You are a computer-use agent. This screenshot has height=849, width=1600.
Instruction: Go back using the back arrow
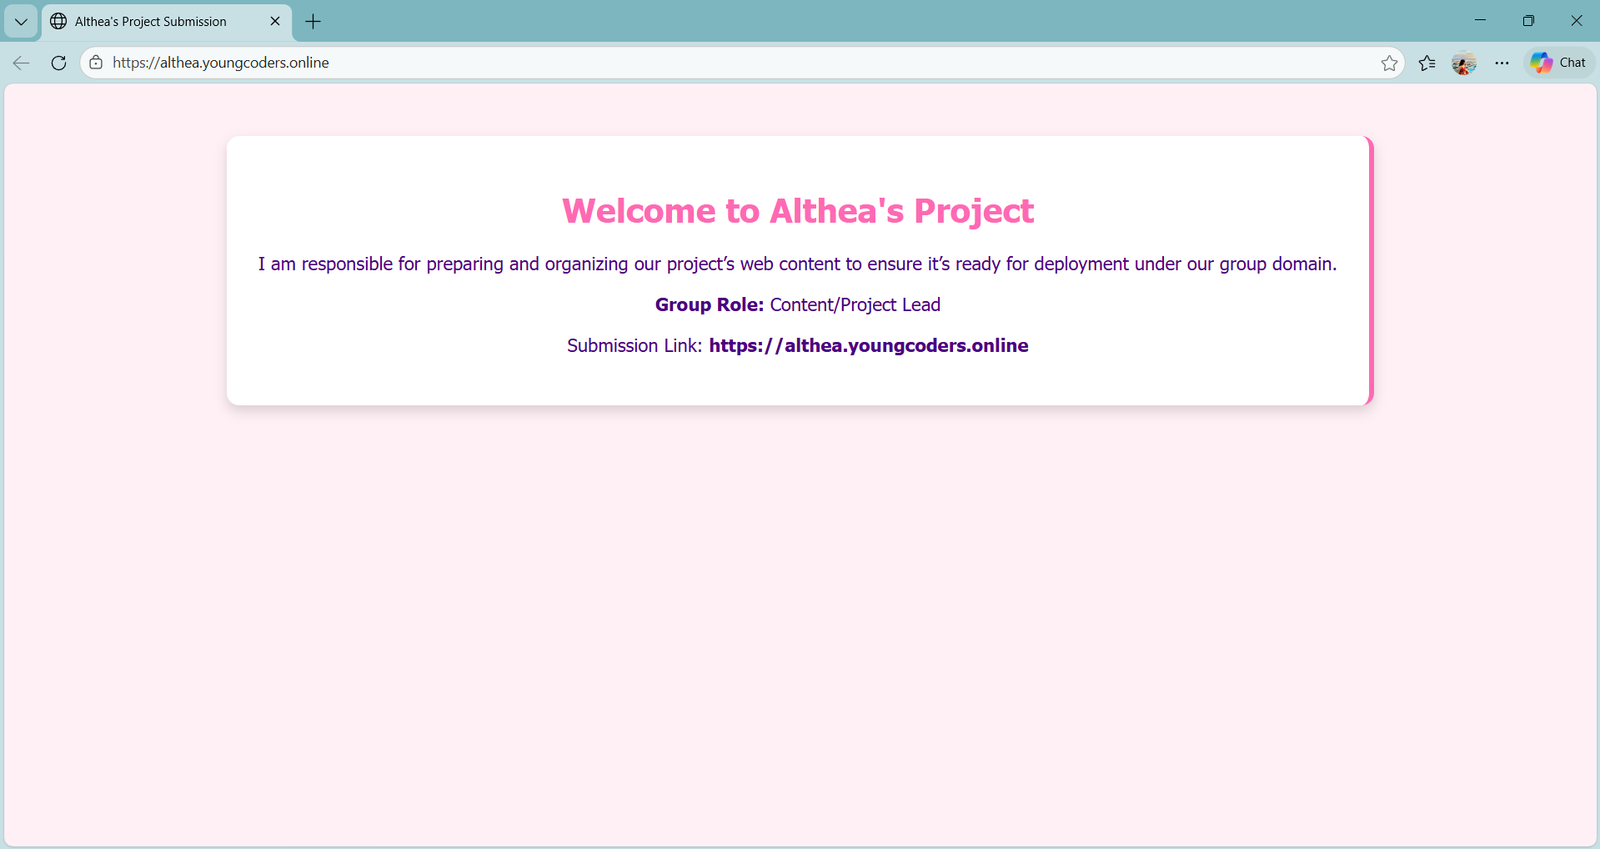(x=21, y=63)
